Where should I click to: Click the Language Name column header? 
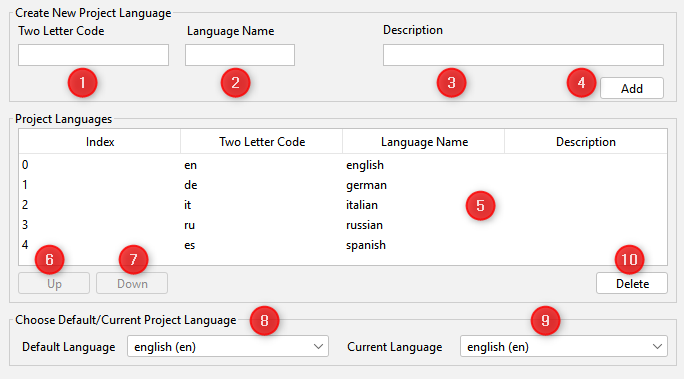(424, 142)
